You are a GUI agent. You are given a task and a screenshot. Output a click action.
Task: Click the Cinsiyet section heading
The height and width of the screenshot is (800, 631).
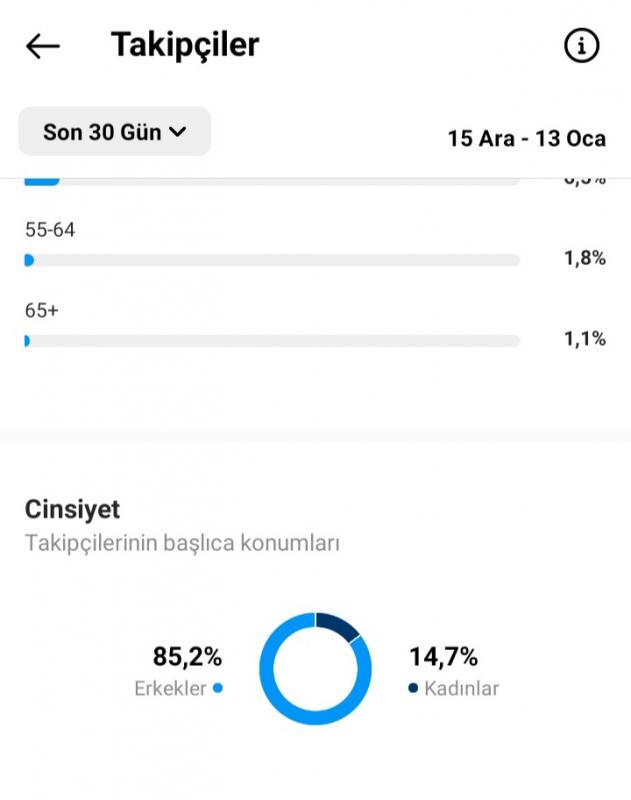[72, 509]
